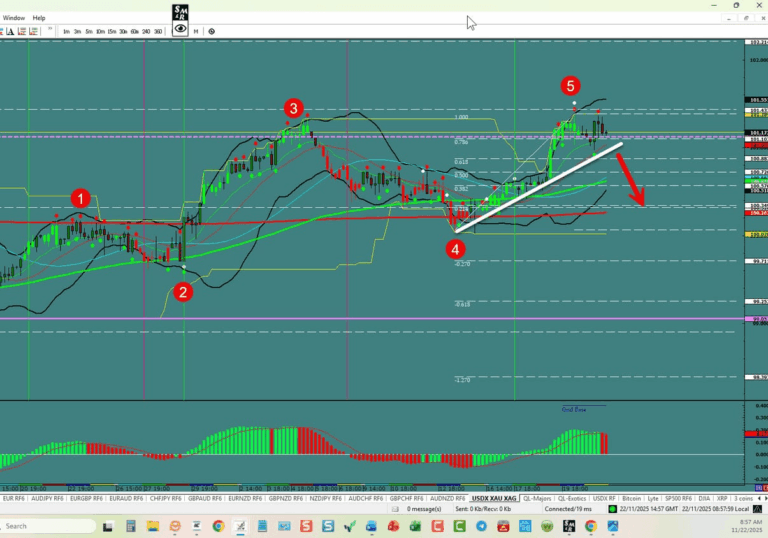Open the green 'C' app on taskbar

coord(459,527)
